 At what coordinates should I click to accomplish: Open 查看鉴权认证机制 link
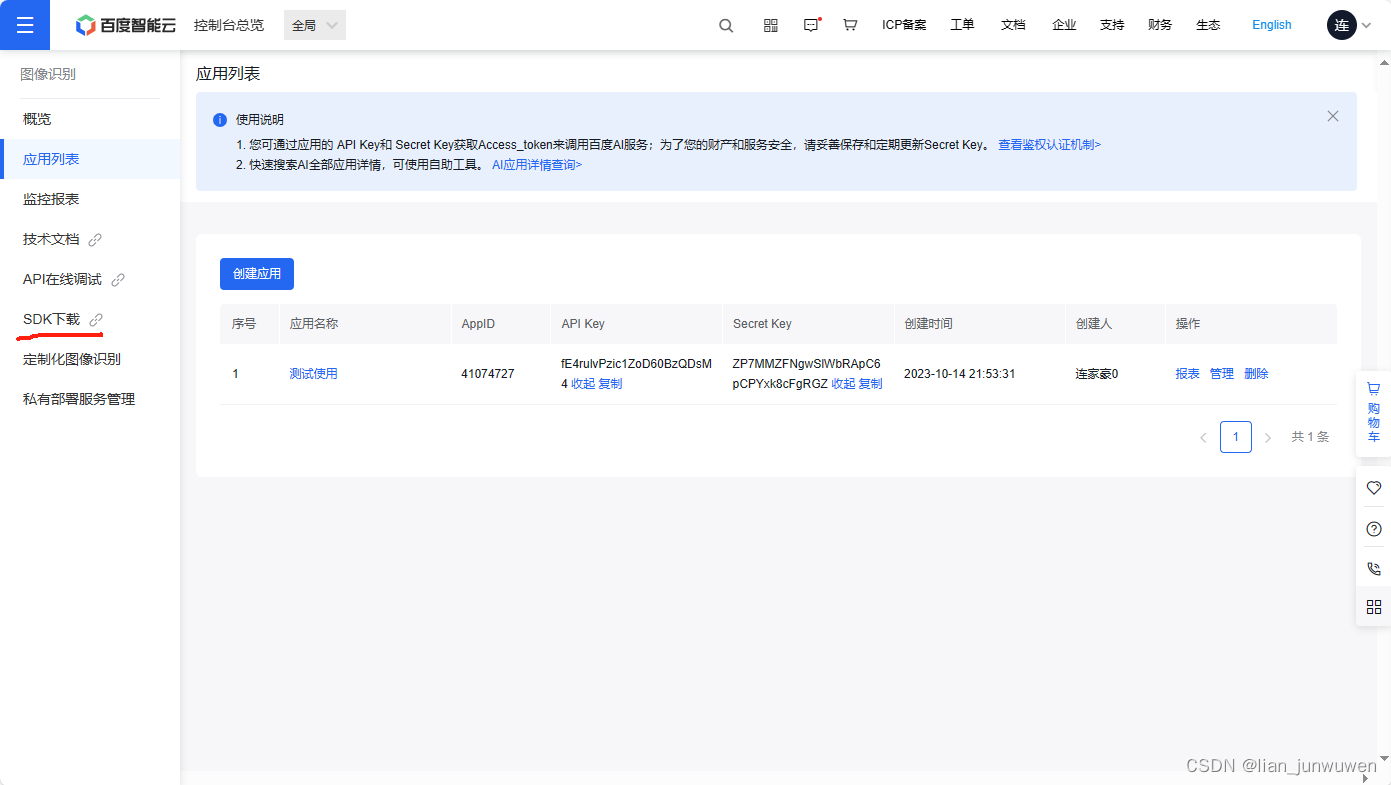click(1049, 145)
